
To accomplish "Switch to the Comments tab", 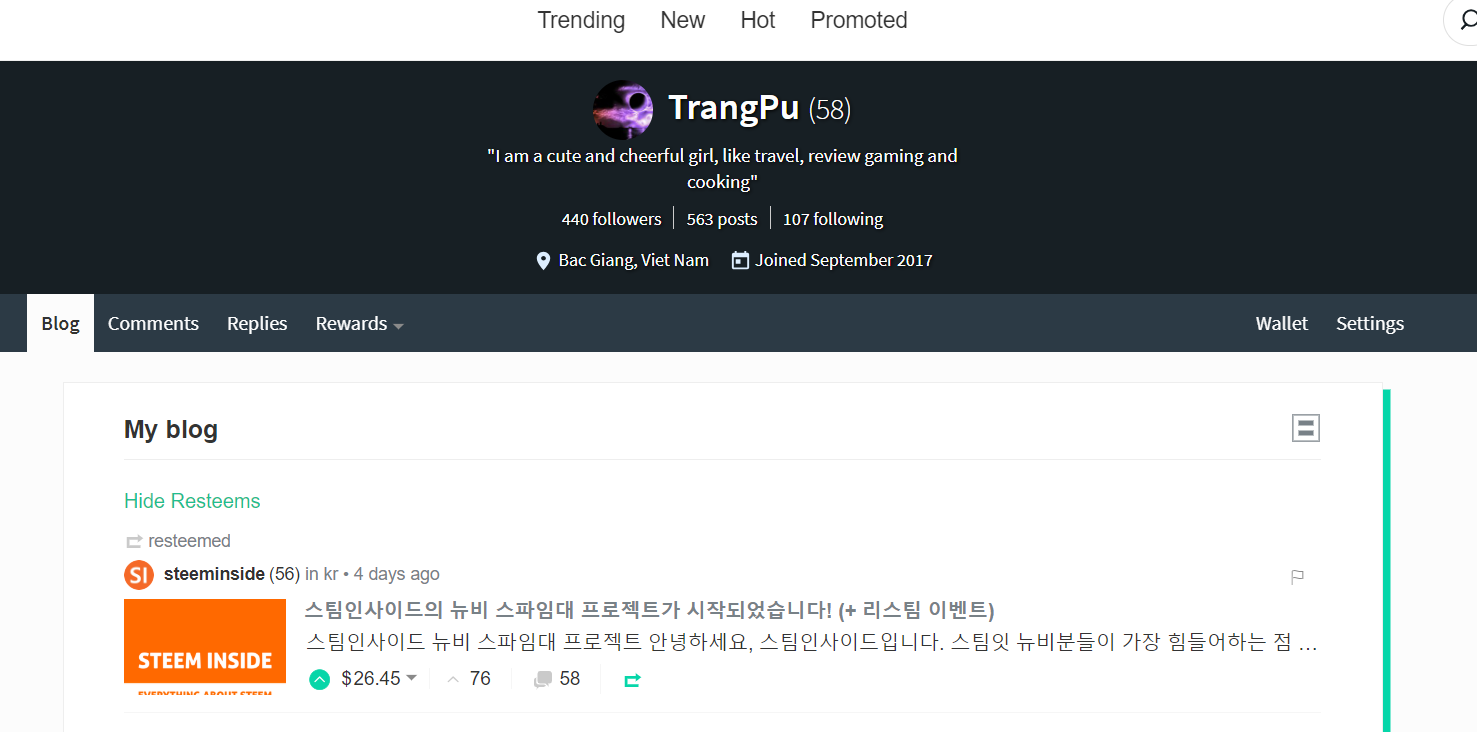I will pos(153,324).
